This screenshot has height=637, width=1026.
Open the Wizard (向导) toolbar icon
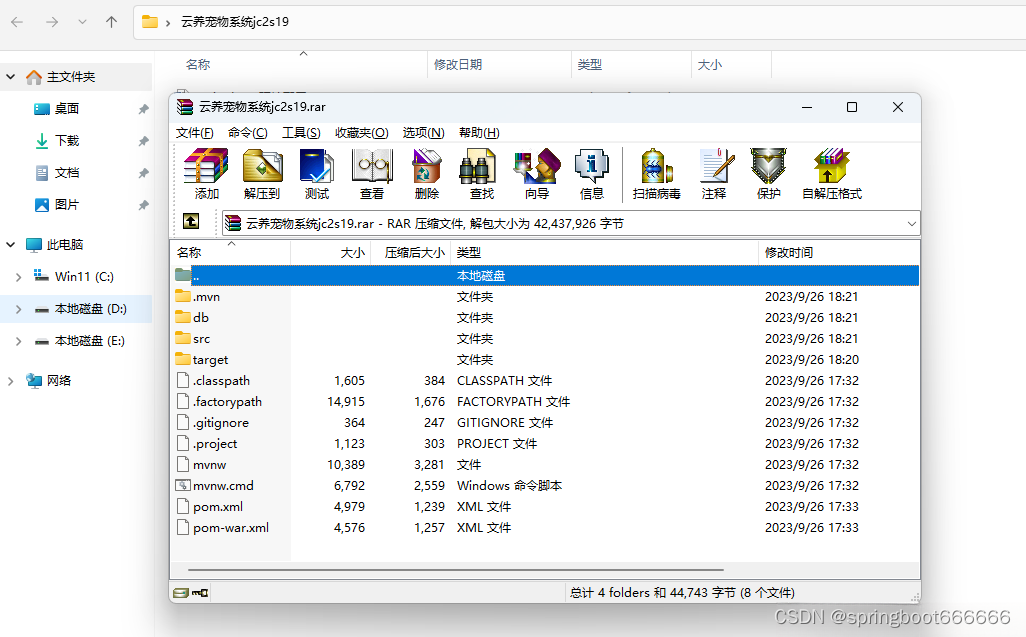click(x=537, y=166)
